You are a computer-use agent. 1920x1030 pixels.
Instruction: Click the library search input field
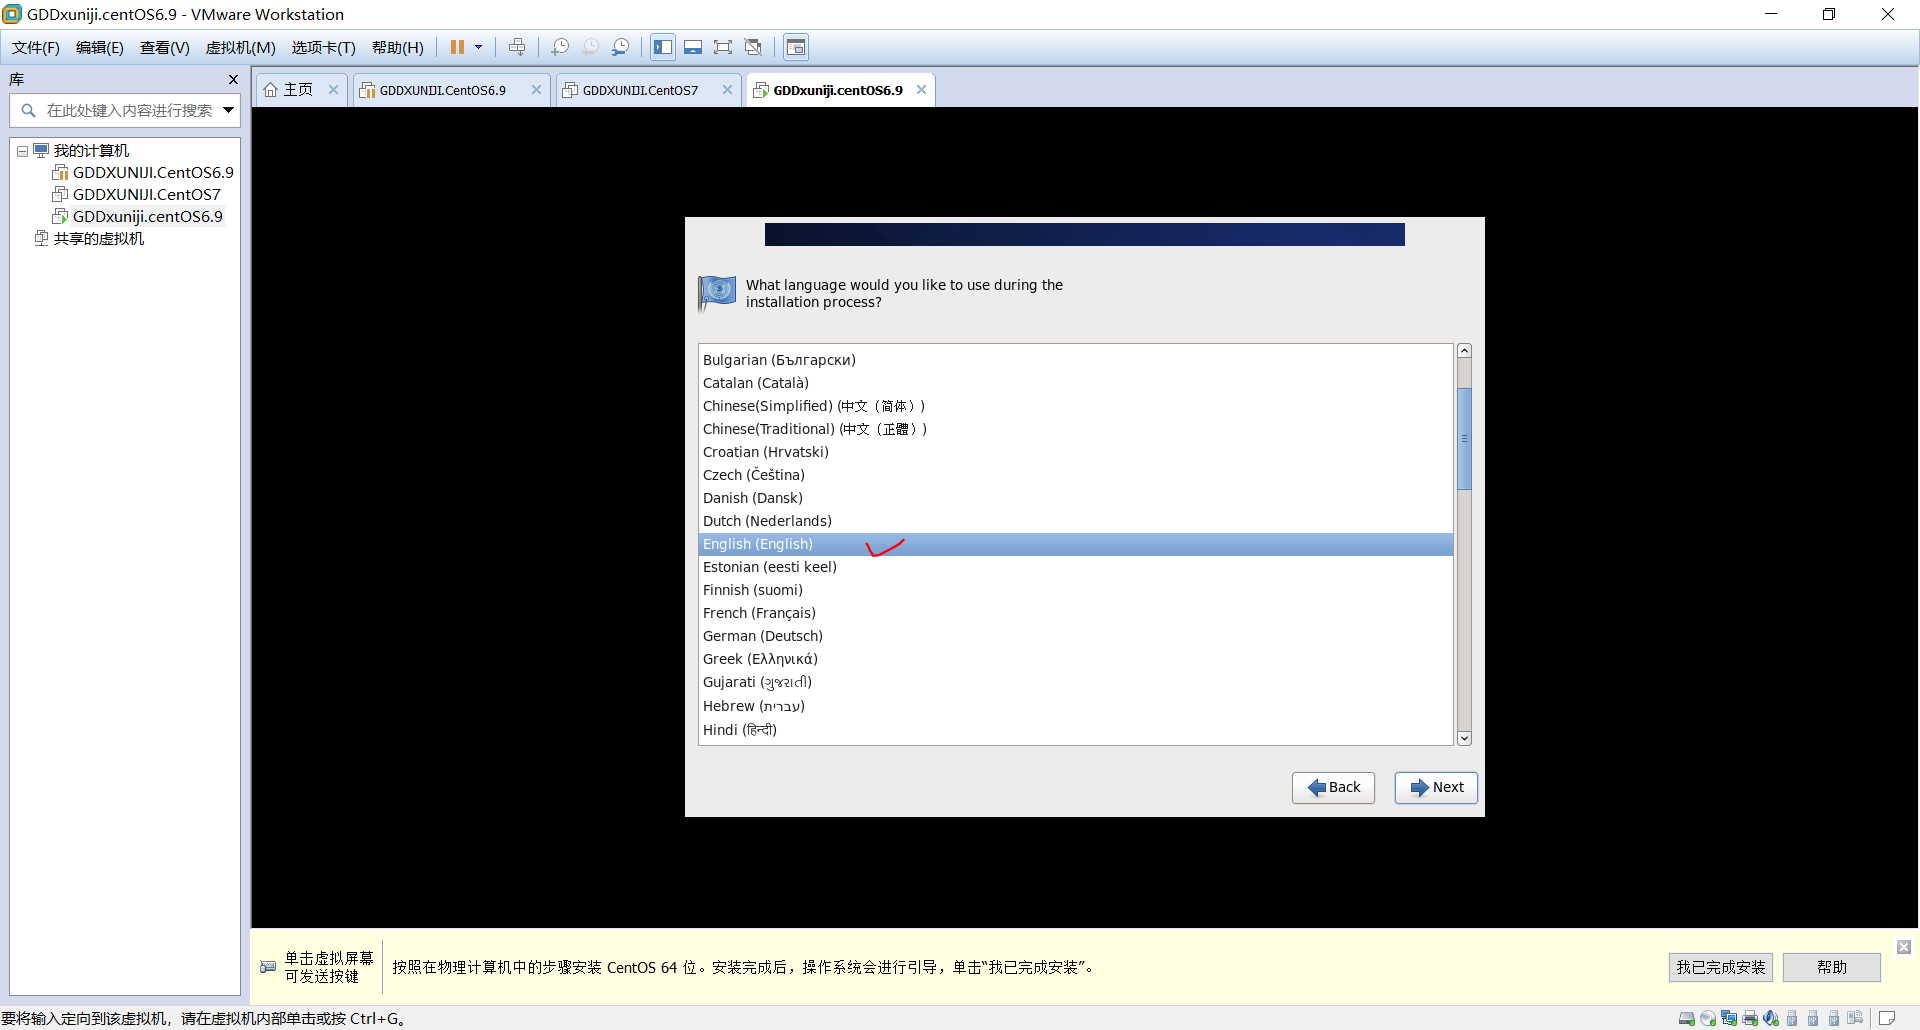(x=128, y=111)
